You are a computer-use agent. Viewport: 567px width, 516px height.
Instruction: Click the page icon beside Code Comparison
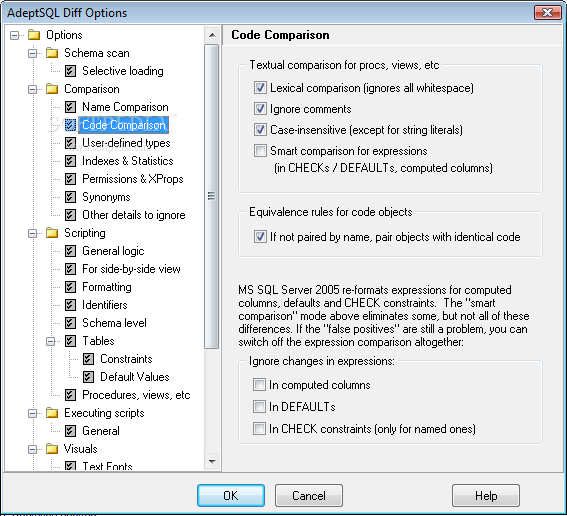point(70,125)
